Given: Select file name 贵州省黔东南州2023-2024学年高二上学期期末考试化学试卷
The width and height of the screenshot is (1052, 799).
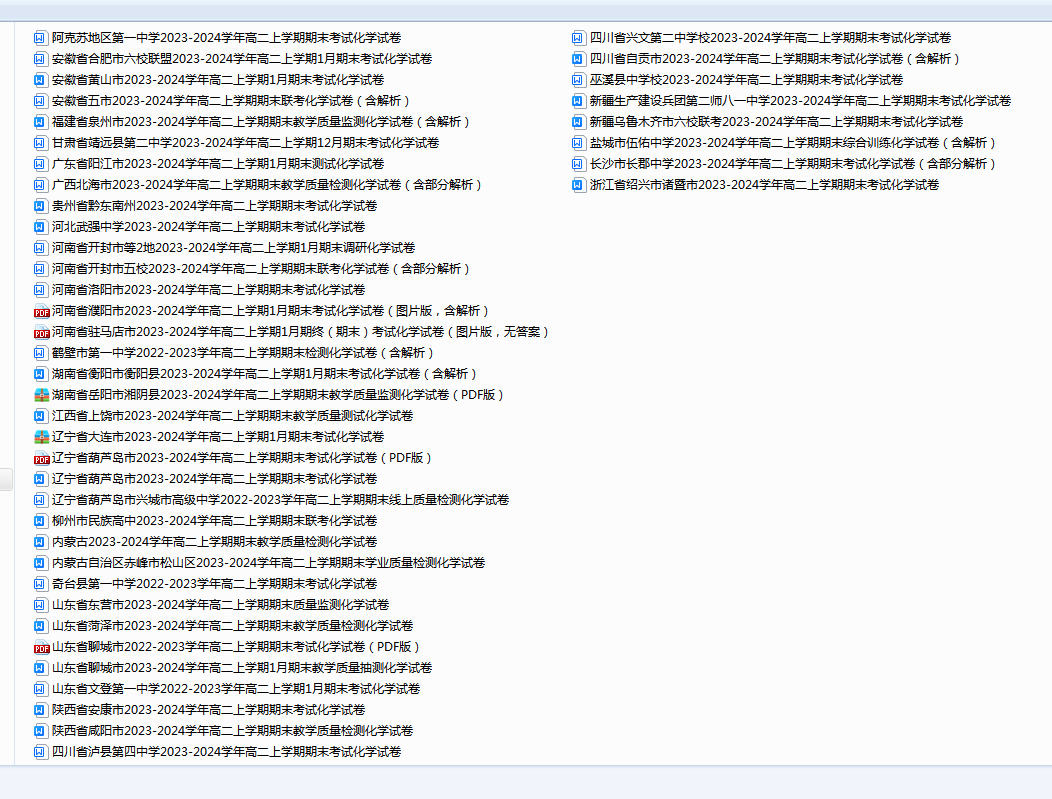Looking at the screenshot, I should coord(215,206).
